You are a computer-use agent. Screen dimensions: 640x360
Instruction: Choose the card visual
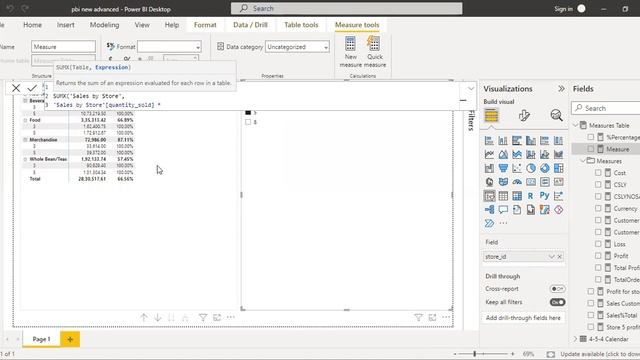pyautogui.click(x=531, y=182)
